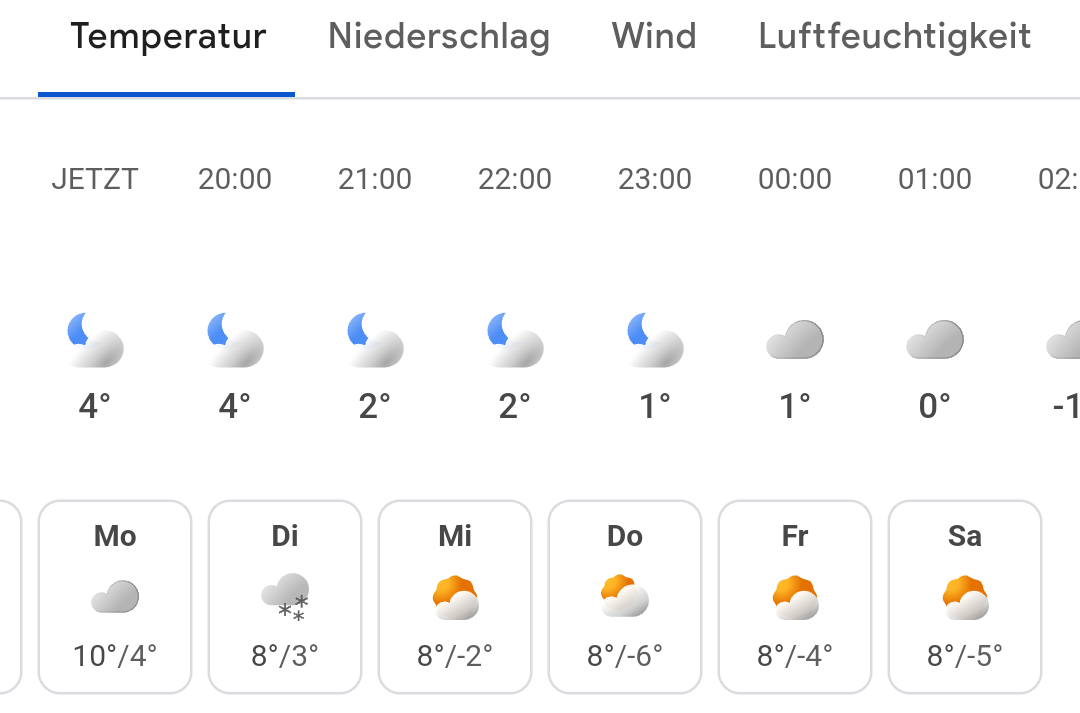The image size is (1080, 713).
Task: Select the Temperatur tab
Action: click(x=167, y=37)
